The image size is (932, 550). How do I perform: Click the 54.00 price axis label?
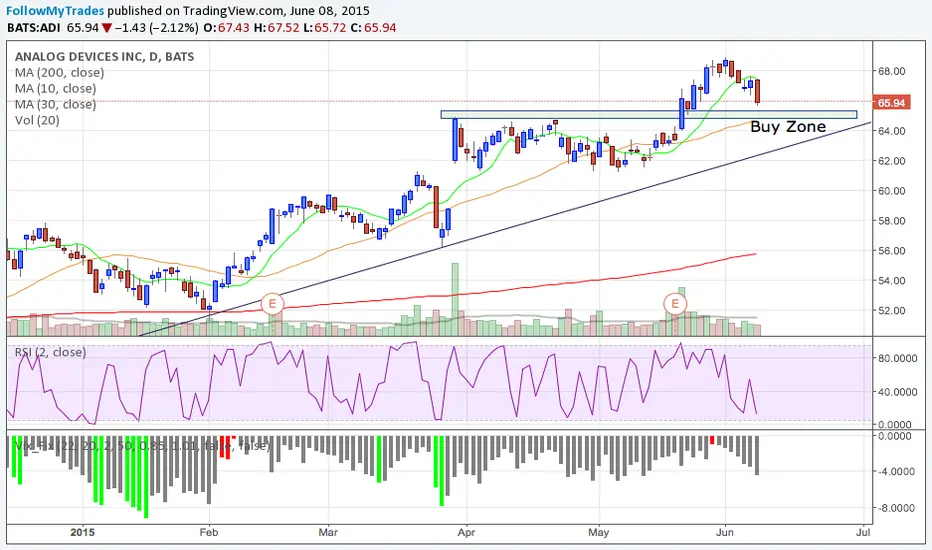coord(892,281)
